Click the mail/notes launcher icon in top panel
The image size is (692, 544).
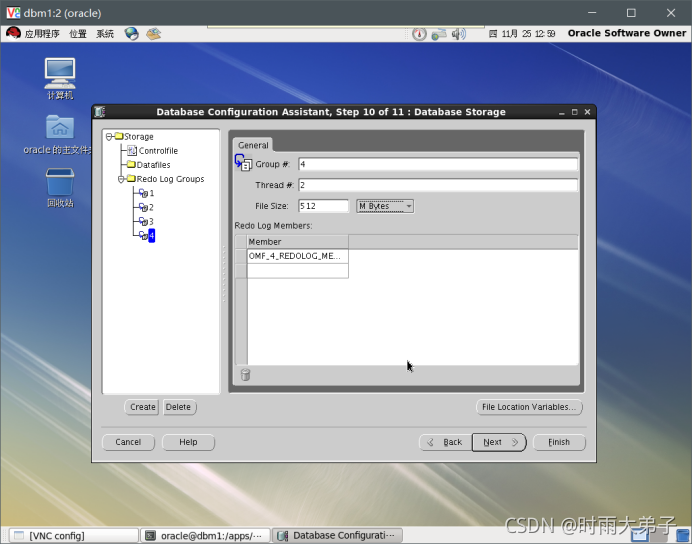154,34
